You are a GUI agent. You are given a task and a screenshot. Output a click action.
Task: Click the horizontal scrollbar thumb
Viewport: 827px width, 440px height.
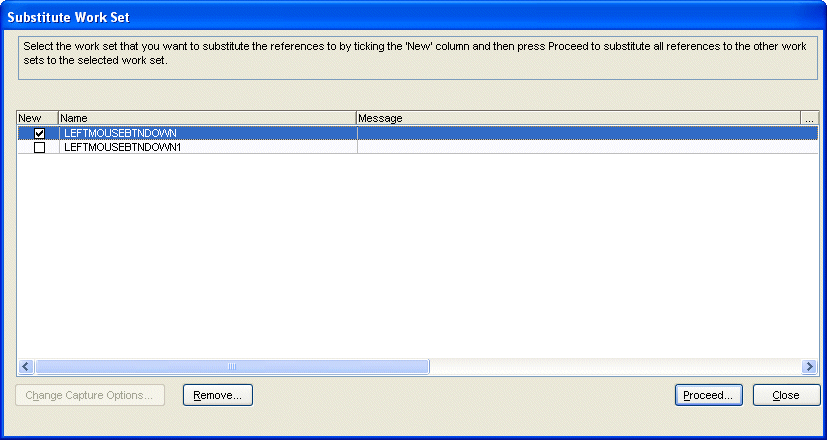click(x=232, y=367)
